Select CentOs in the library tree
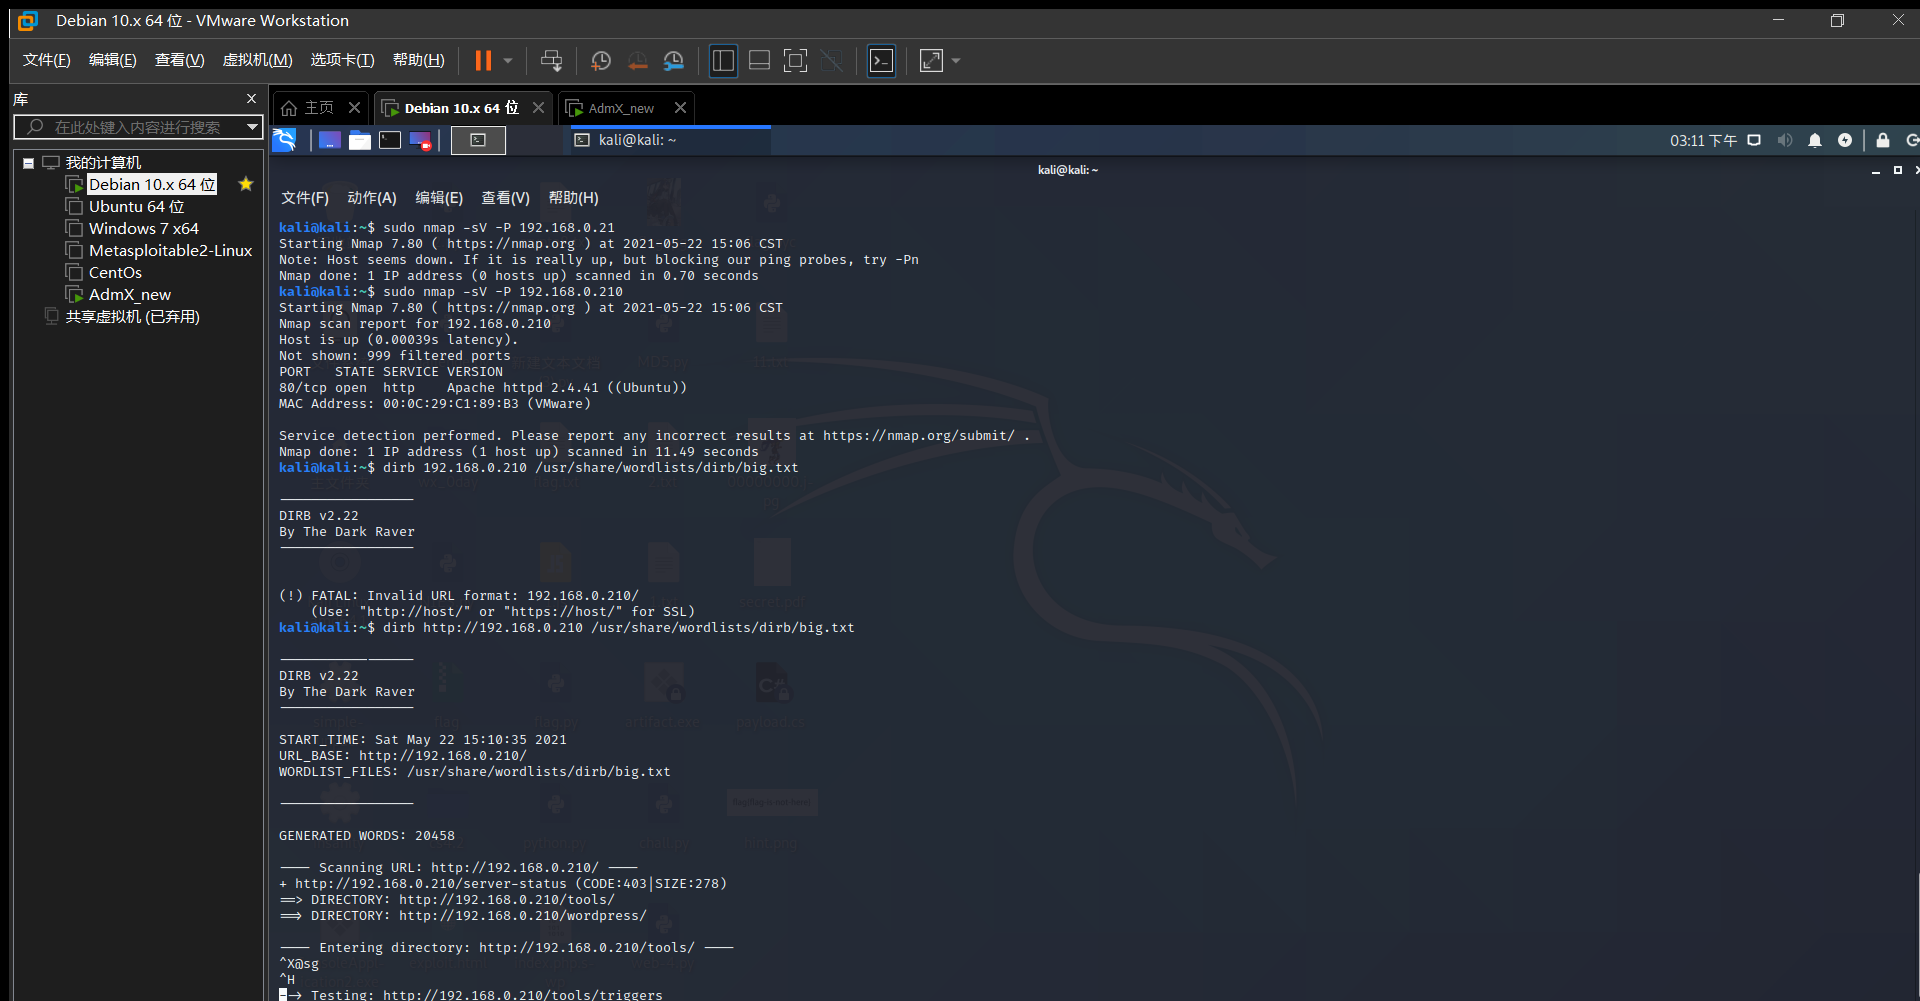Viewport: 1920px width, 1001px height. 115,273
